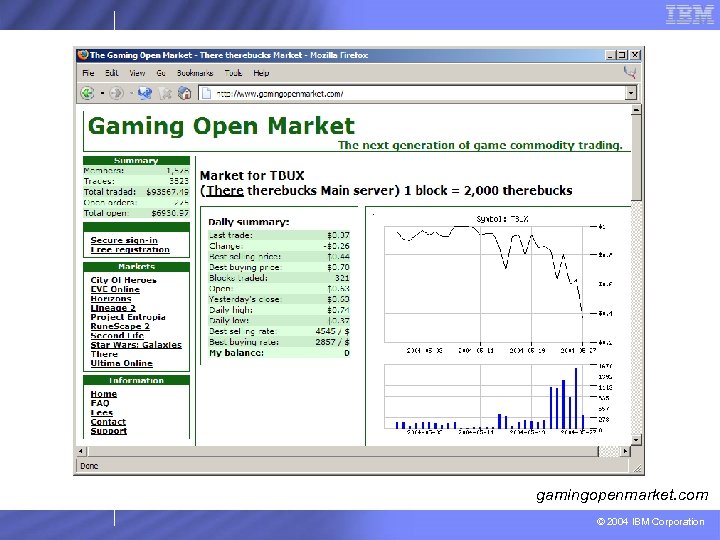Click the Blocks traded row showing 321

click(279, 278)
